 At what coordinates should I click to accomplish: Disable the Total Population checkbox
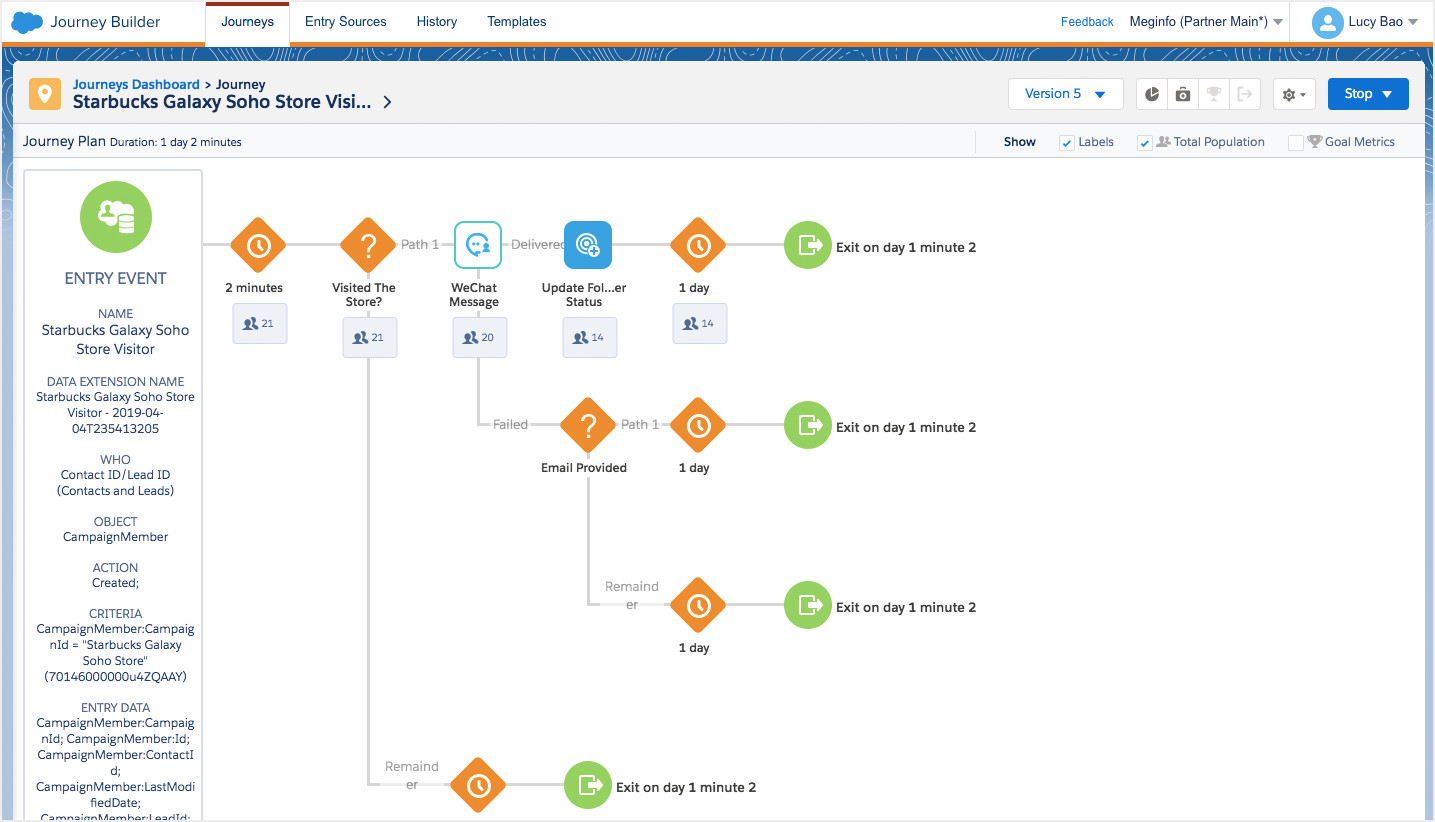[x=1145, y=143]
